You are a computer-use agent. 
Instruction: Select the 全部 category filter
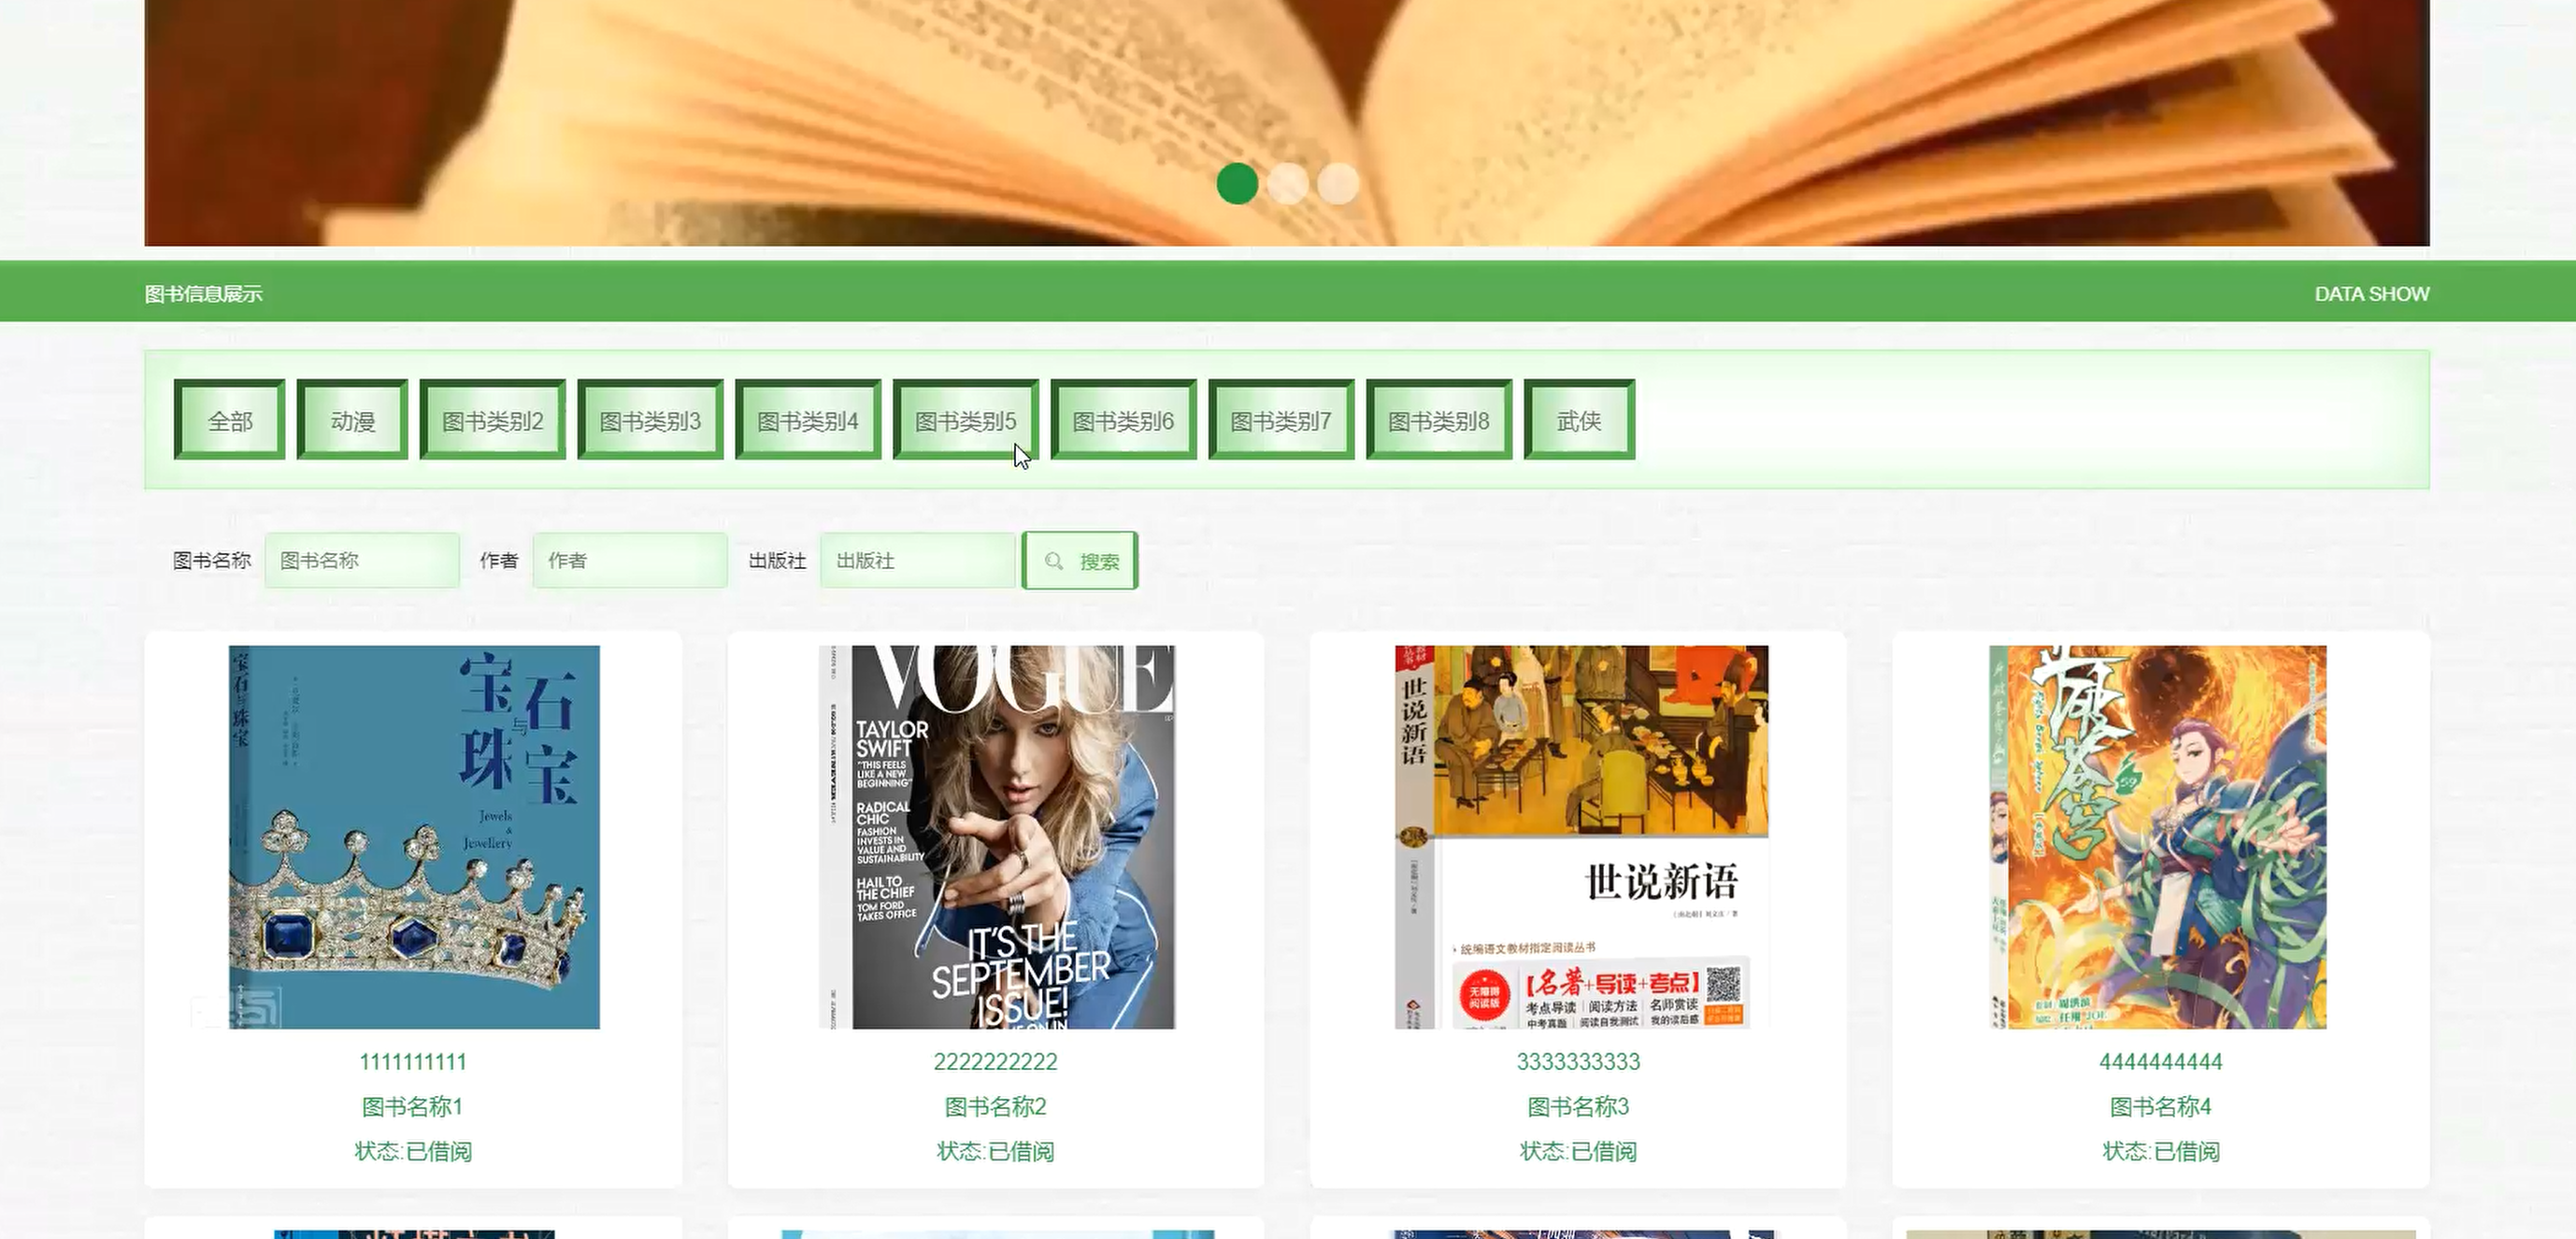[x=229, y=420]
